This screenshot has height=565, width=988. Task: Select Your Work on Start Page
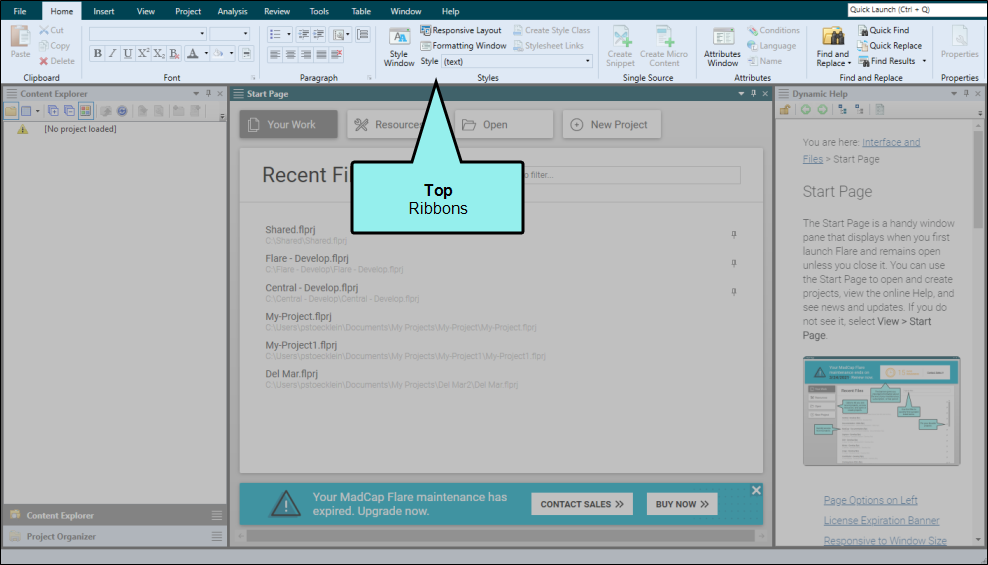tap(289, 125)
